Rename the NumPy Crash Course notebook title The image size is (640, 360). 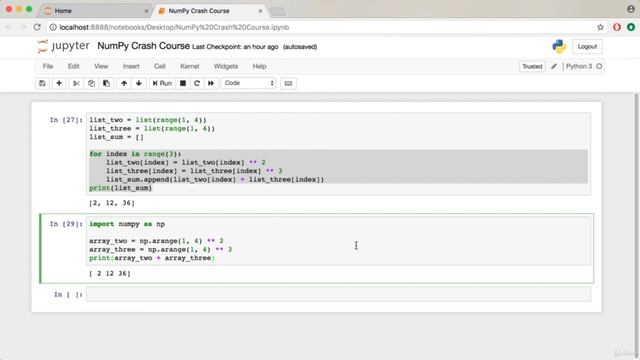pos(143,46)
